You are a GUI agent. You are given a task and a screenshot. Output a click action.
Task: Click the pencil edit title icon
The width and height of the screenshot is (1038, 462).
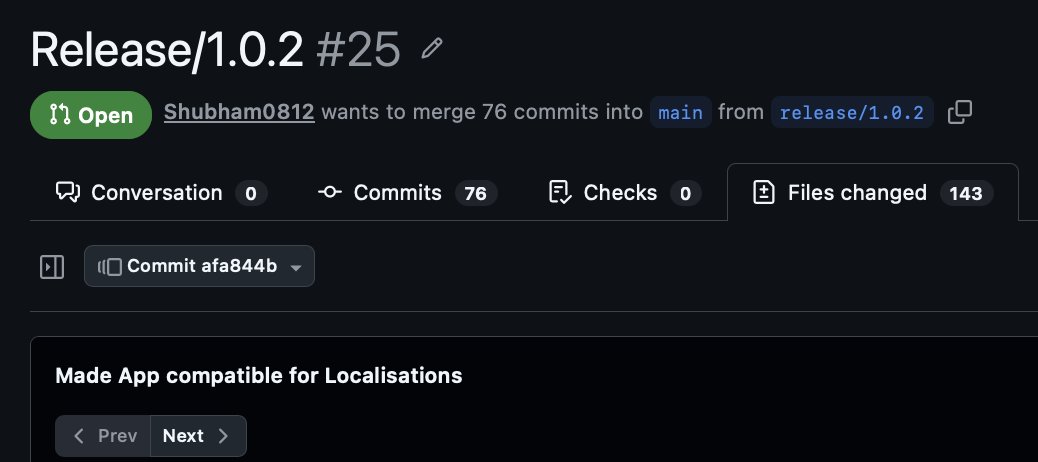pyautogui.click(x=432, y=49)
